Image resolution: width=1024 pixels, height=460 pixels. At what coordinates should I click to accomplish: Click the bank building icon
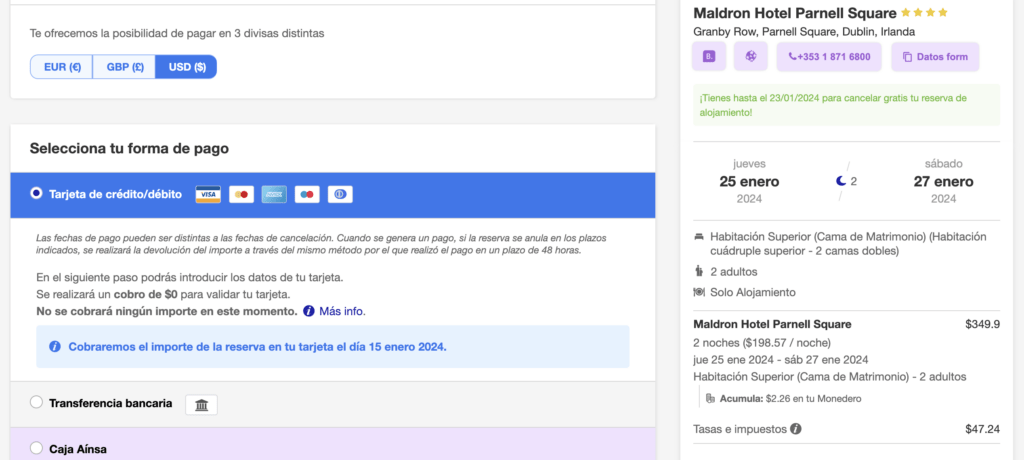click(202, 405)
